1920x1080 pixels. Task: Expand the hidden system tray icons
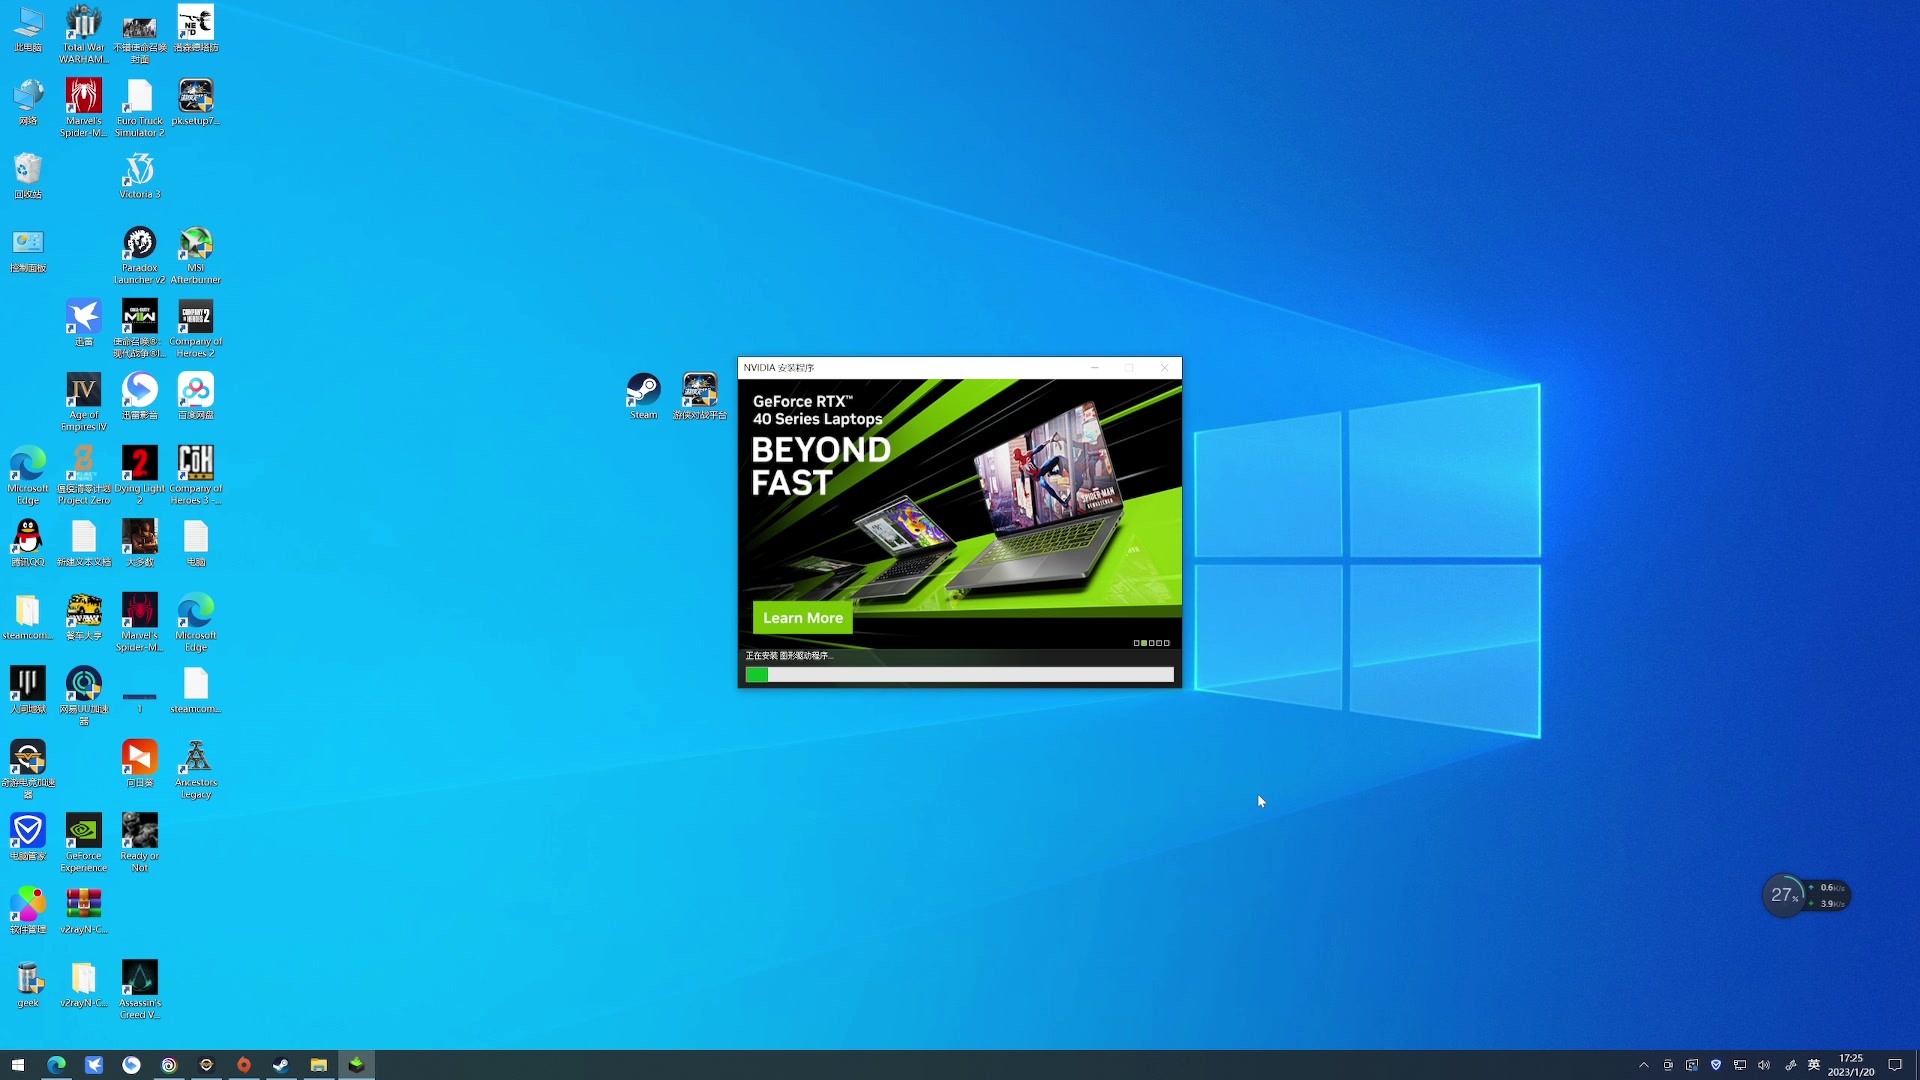1644,1065
